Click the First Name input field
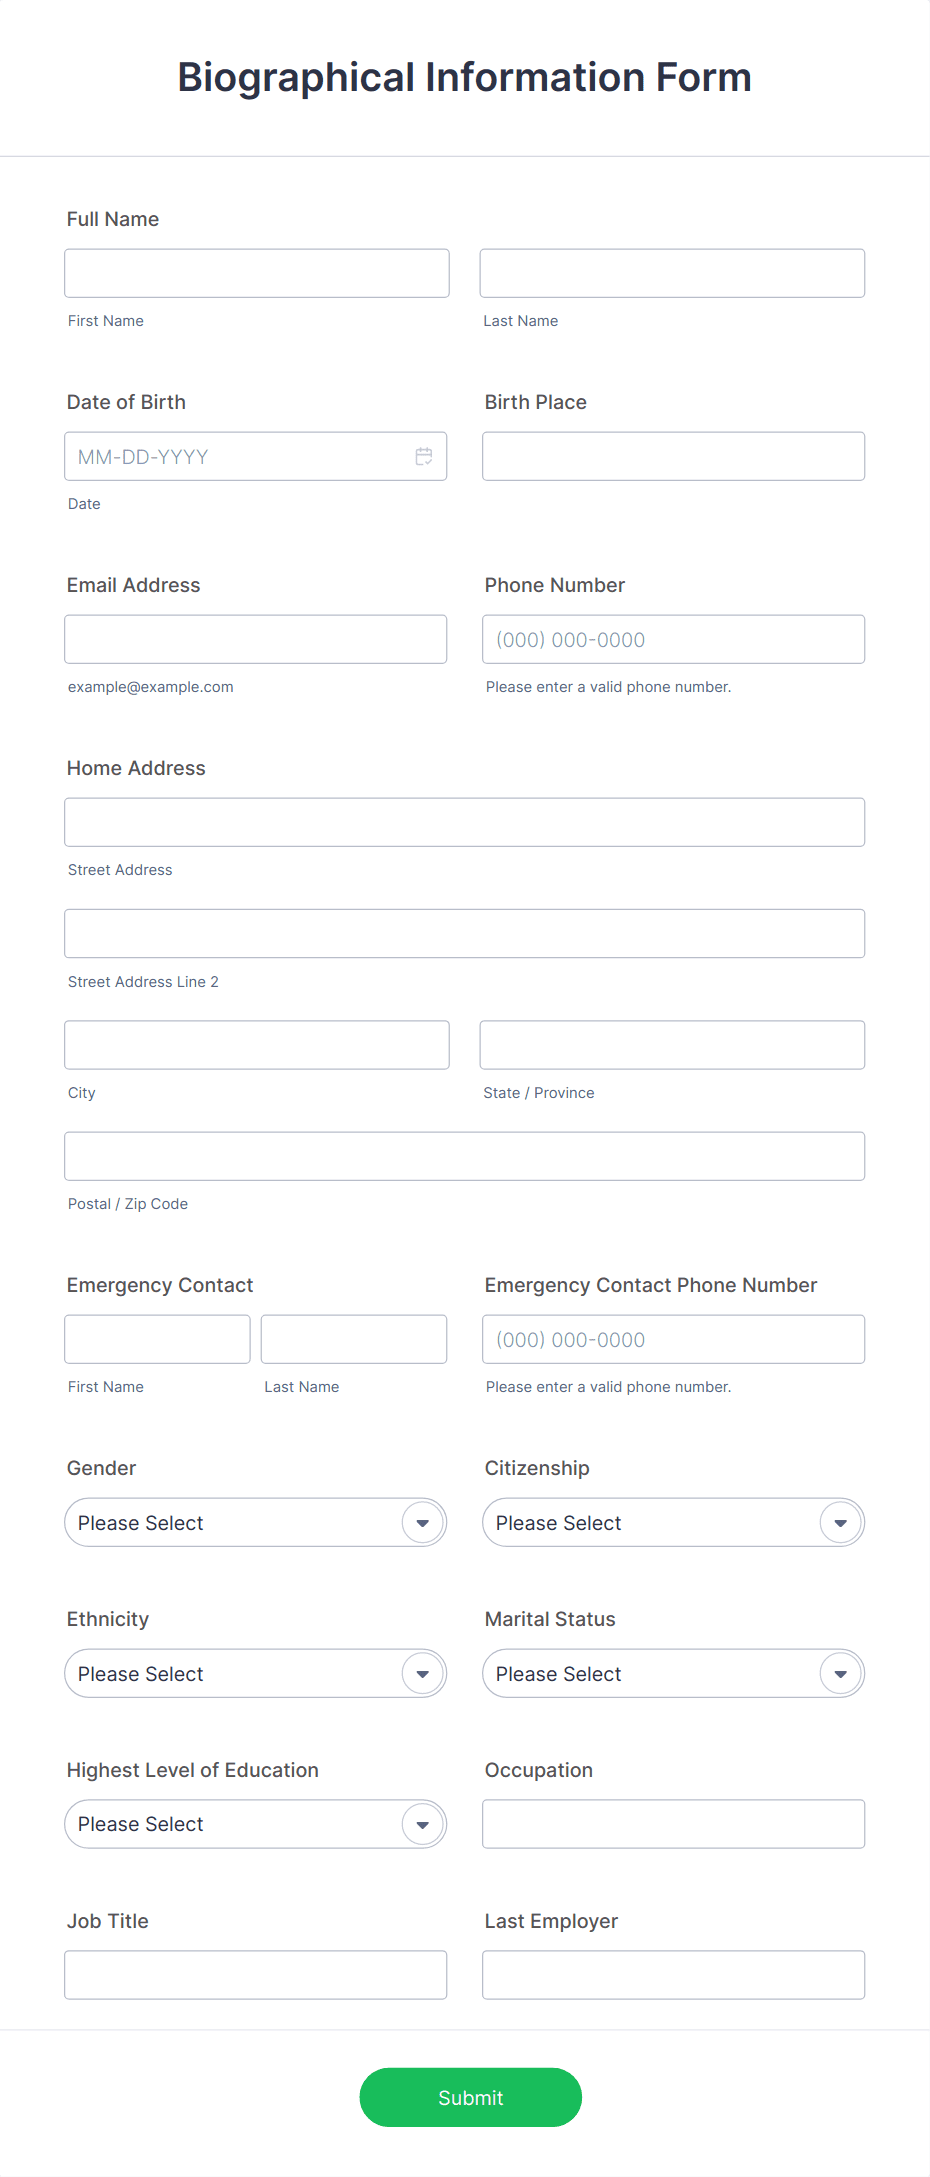 pyautogui.click(x=256, y=272)
